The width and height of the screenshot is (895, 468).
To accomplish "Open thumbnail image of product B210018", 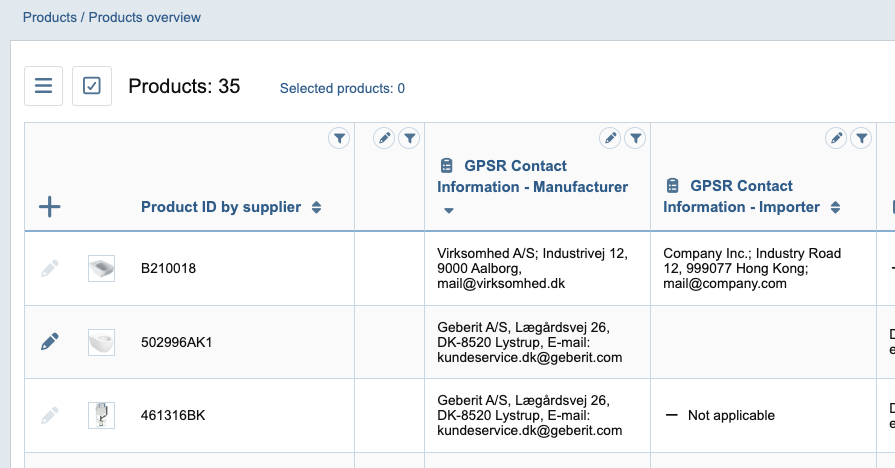I will click(x=102, y=268).
